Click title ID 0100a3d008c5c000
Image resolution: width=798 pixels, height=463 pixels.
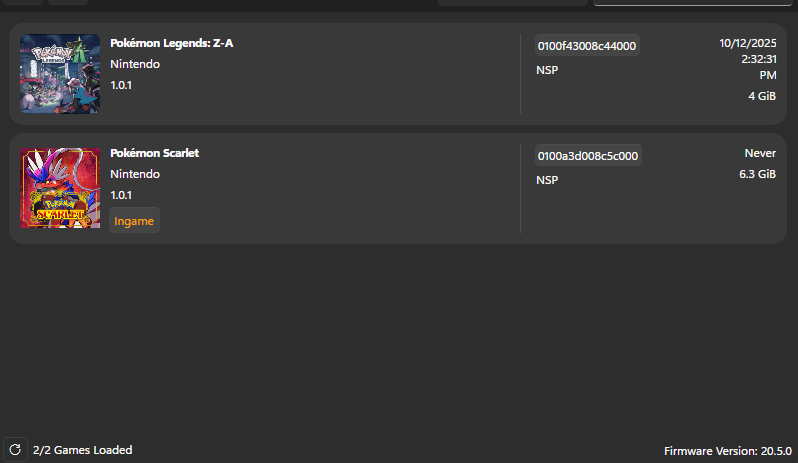(x=588, y=156)
